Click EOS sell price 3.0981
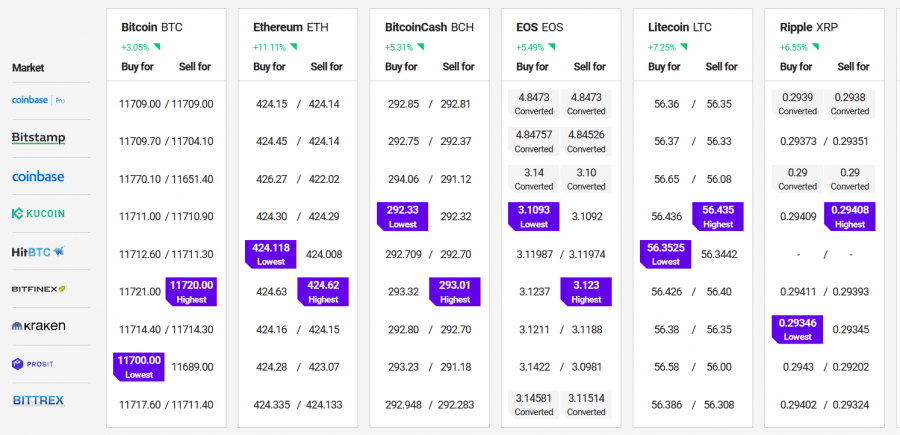Screen dimensions: 900x435 tap(588, 367)
